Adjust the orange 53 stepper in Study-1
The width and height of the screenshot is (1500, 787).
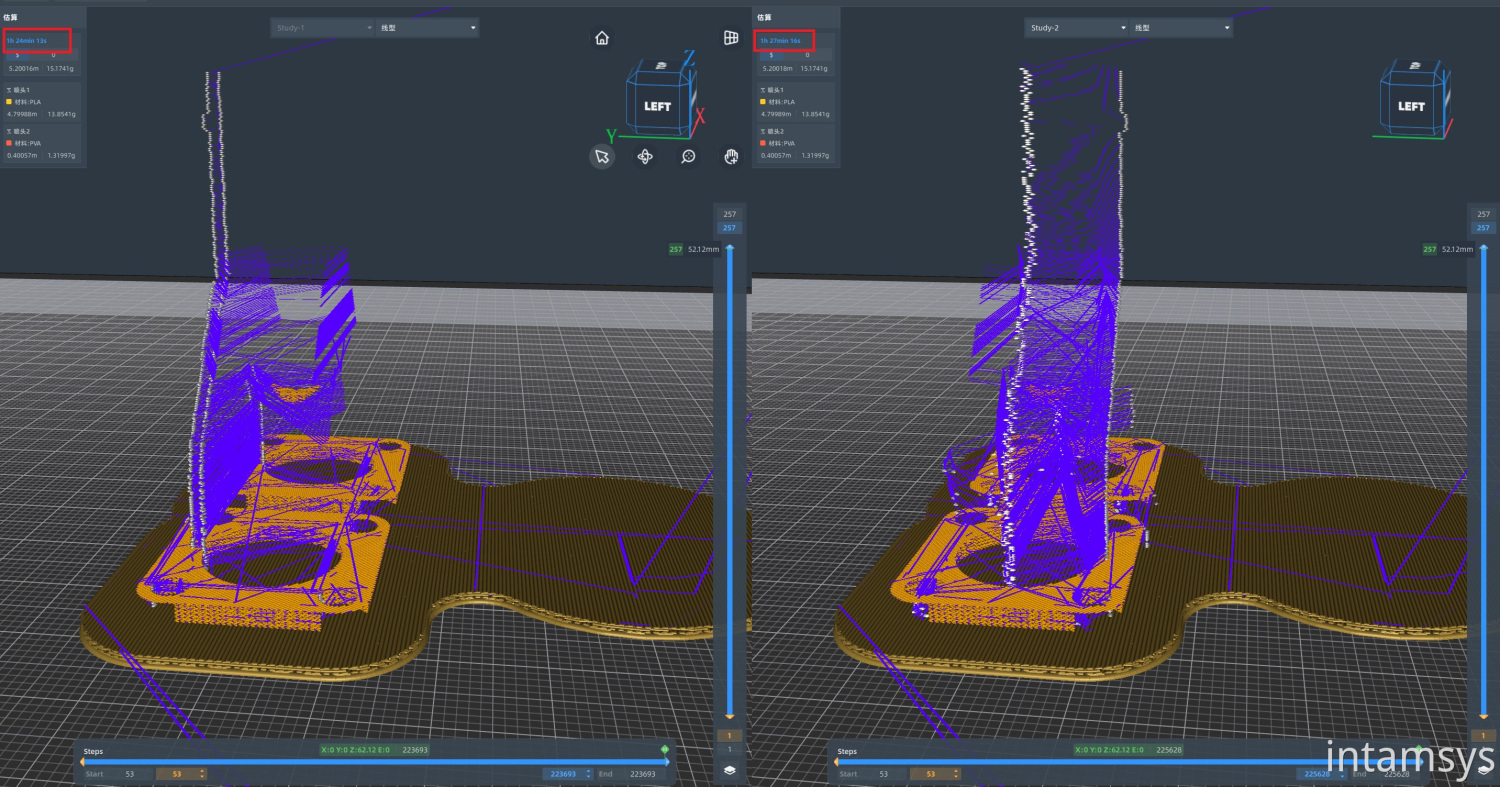coord(181,774)
